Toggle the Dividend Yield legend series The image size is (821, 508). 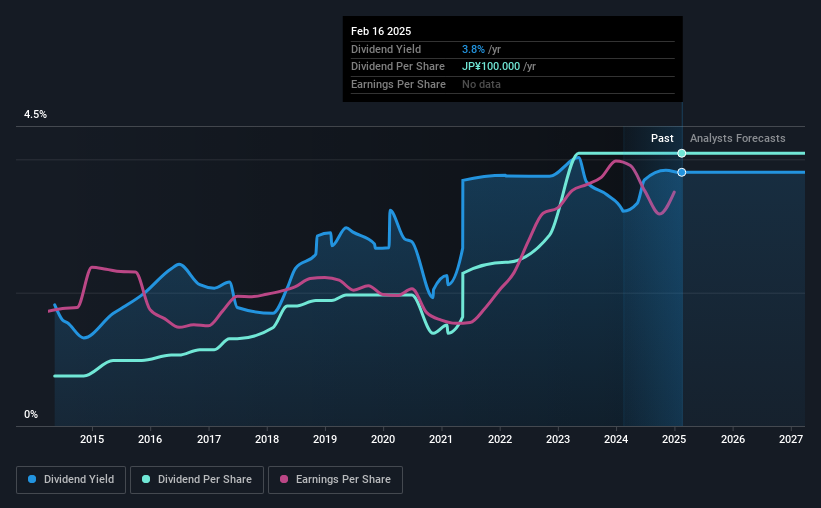[71, 479]
